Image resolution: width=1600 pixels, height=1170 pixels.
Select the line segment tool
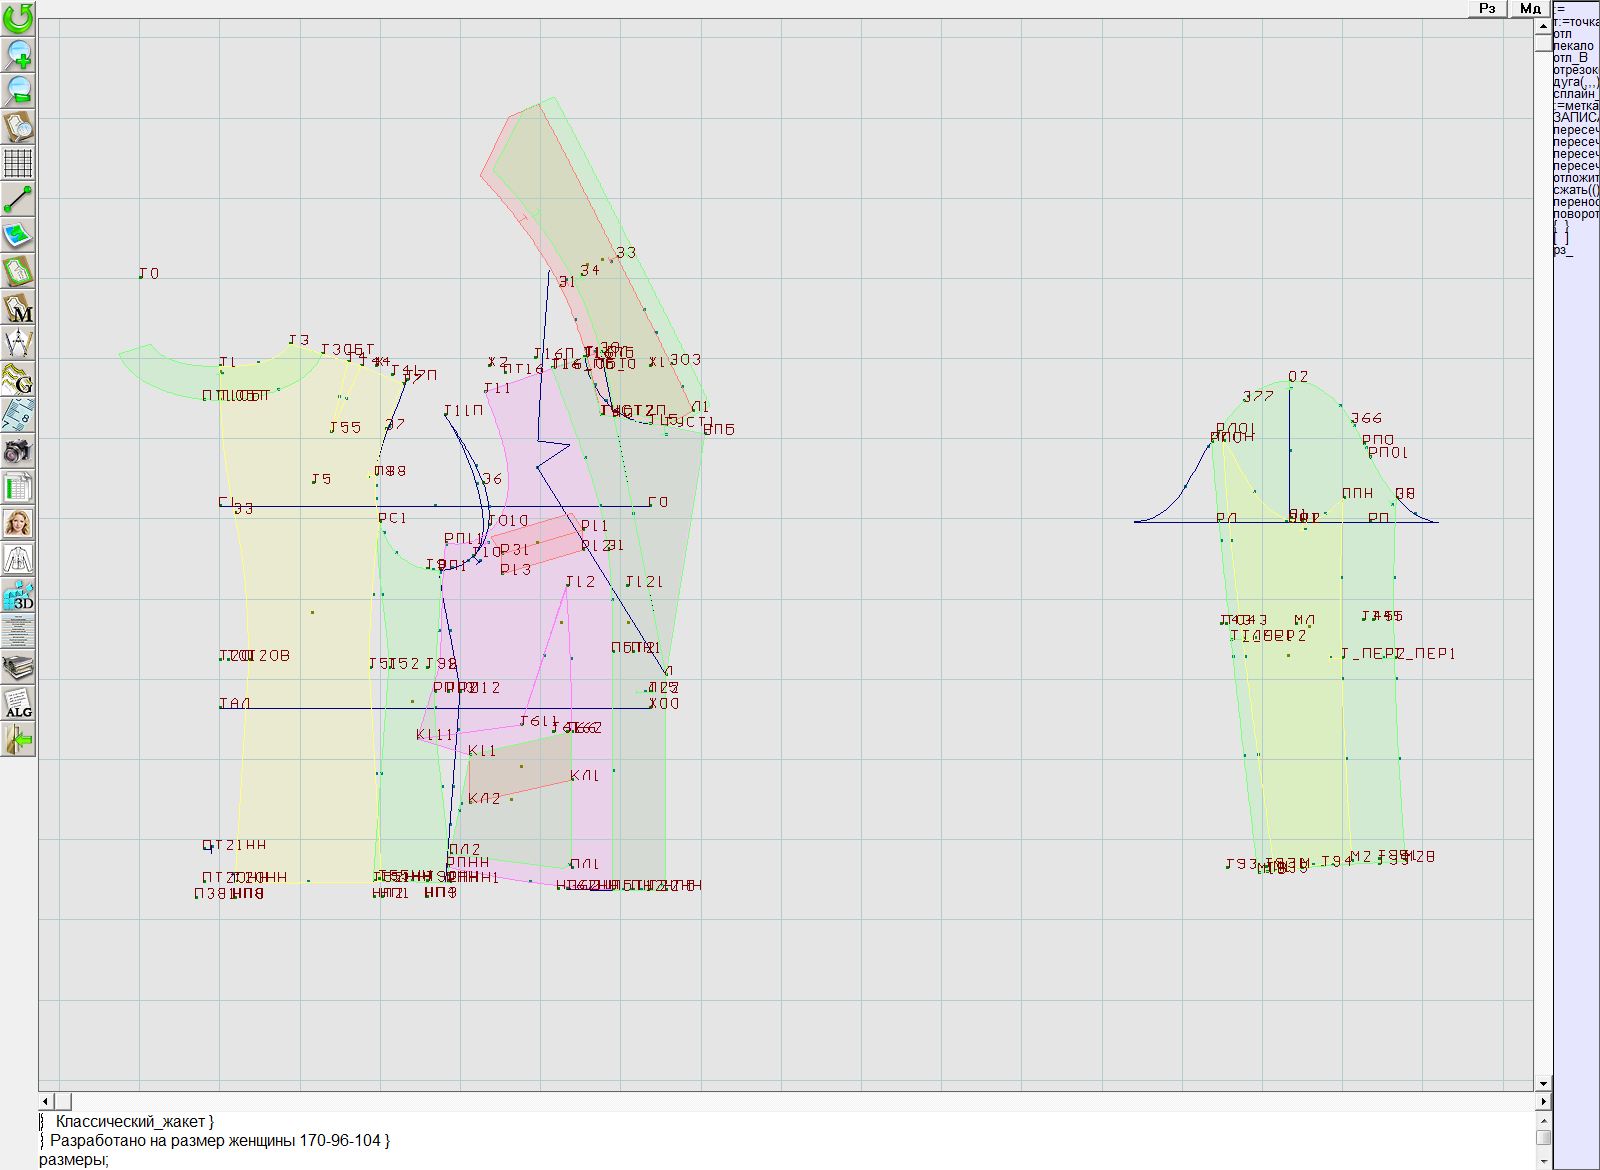[18, 199]
